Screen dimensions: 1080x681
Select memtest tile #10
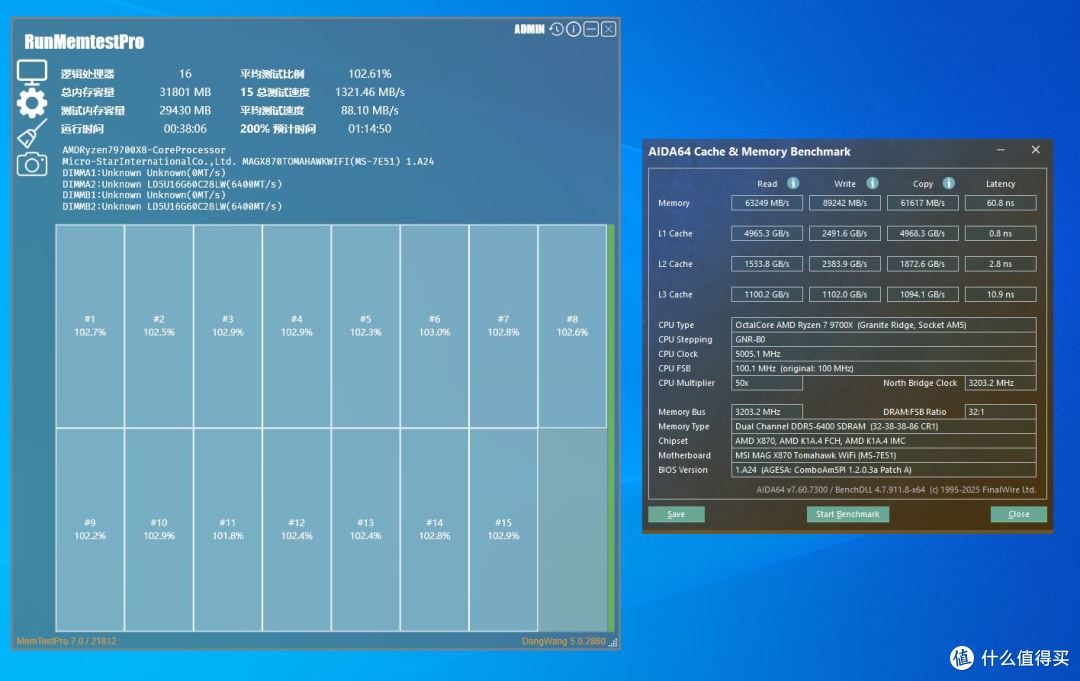(x=159, y=529)
